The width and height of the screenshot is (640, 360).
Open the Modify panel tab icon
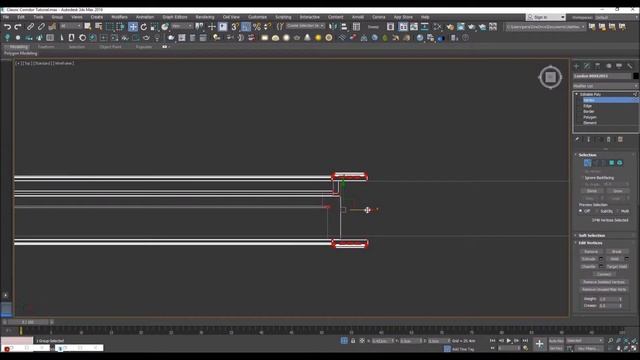click(x=587, y=66)
